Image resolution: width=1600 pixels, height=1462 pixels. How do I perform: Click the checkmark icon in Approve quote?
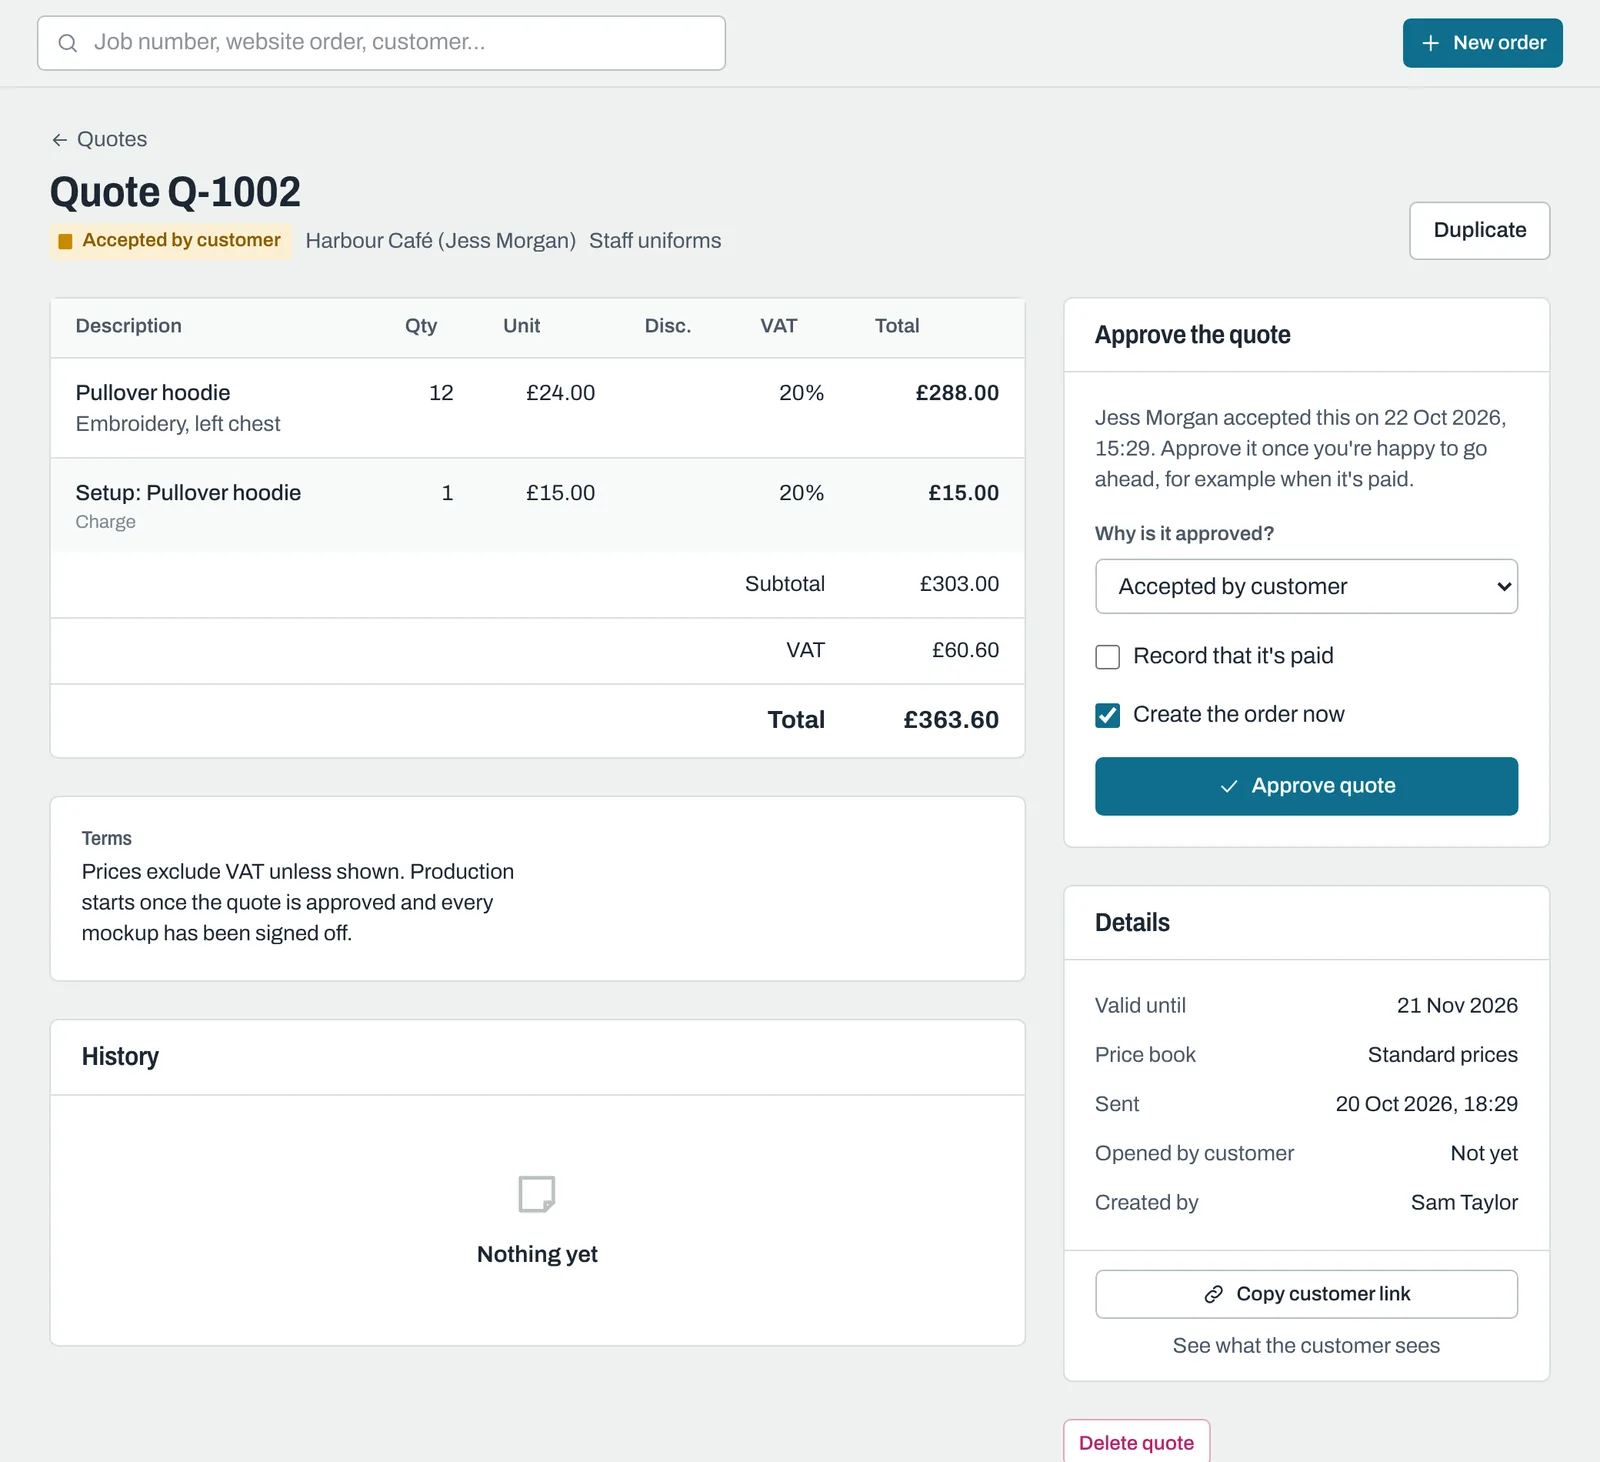(1229, 786)
